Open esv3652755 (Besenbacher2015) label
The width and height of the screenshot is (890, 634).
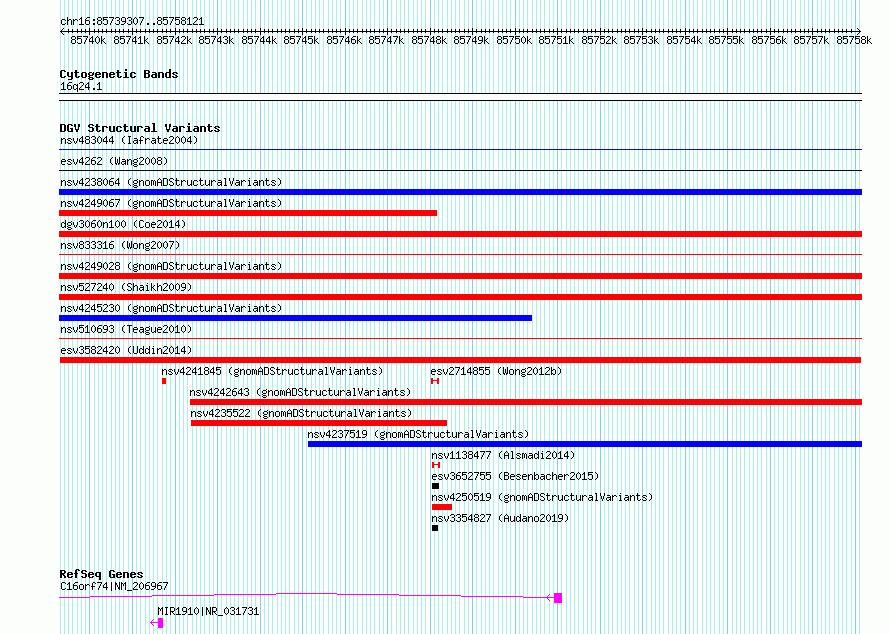point(515,476)
